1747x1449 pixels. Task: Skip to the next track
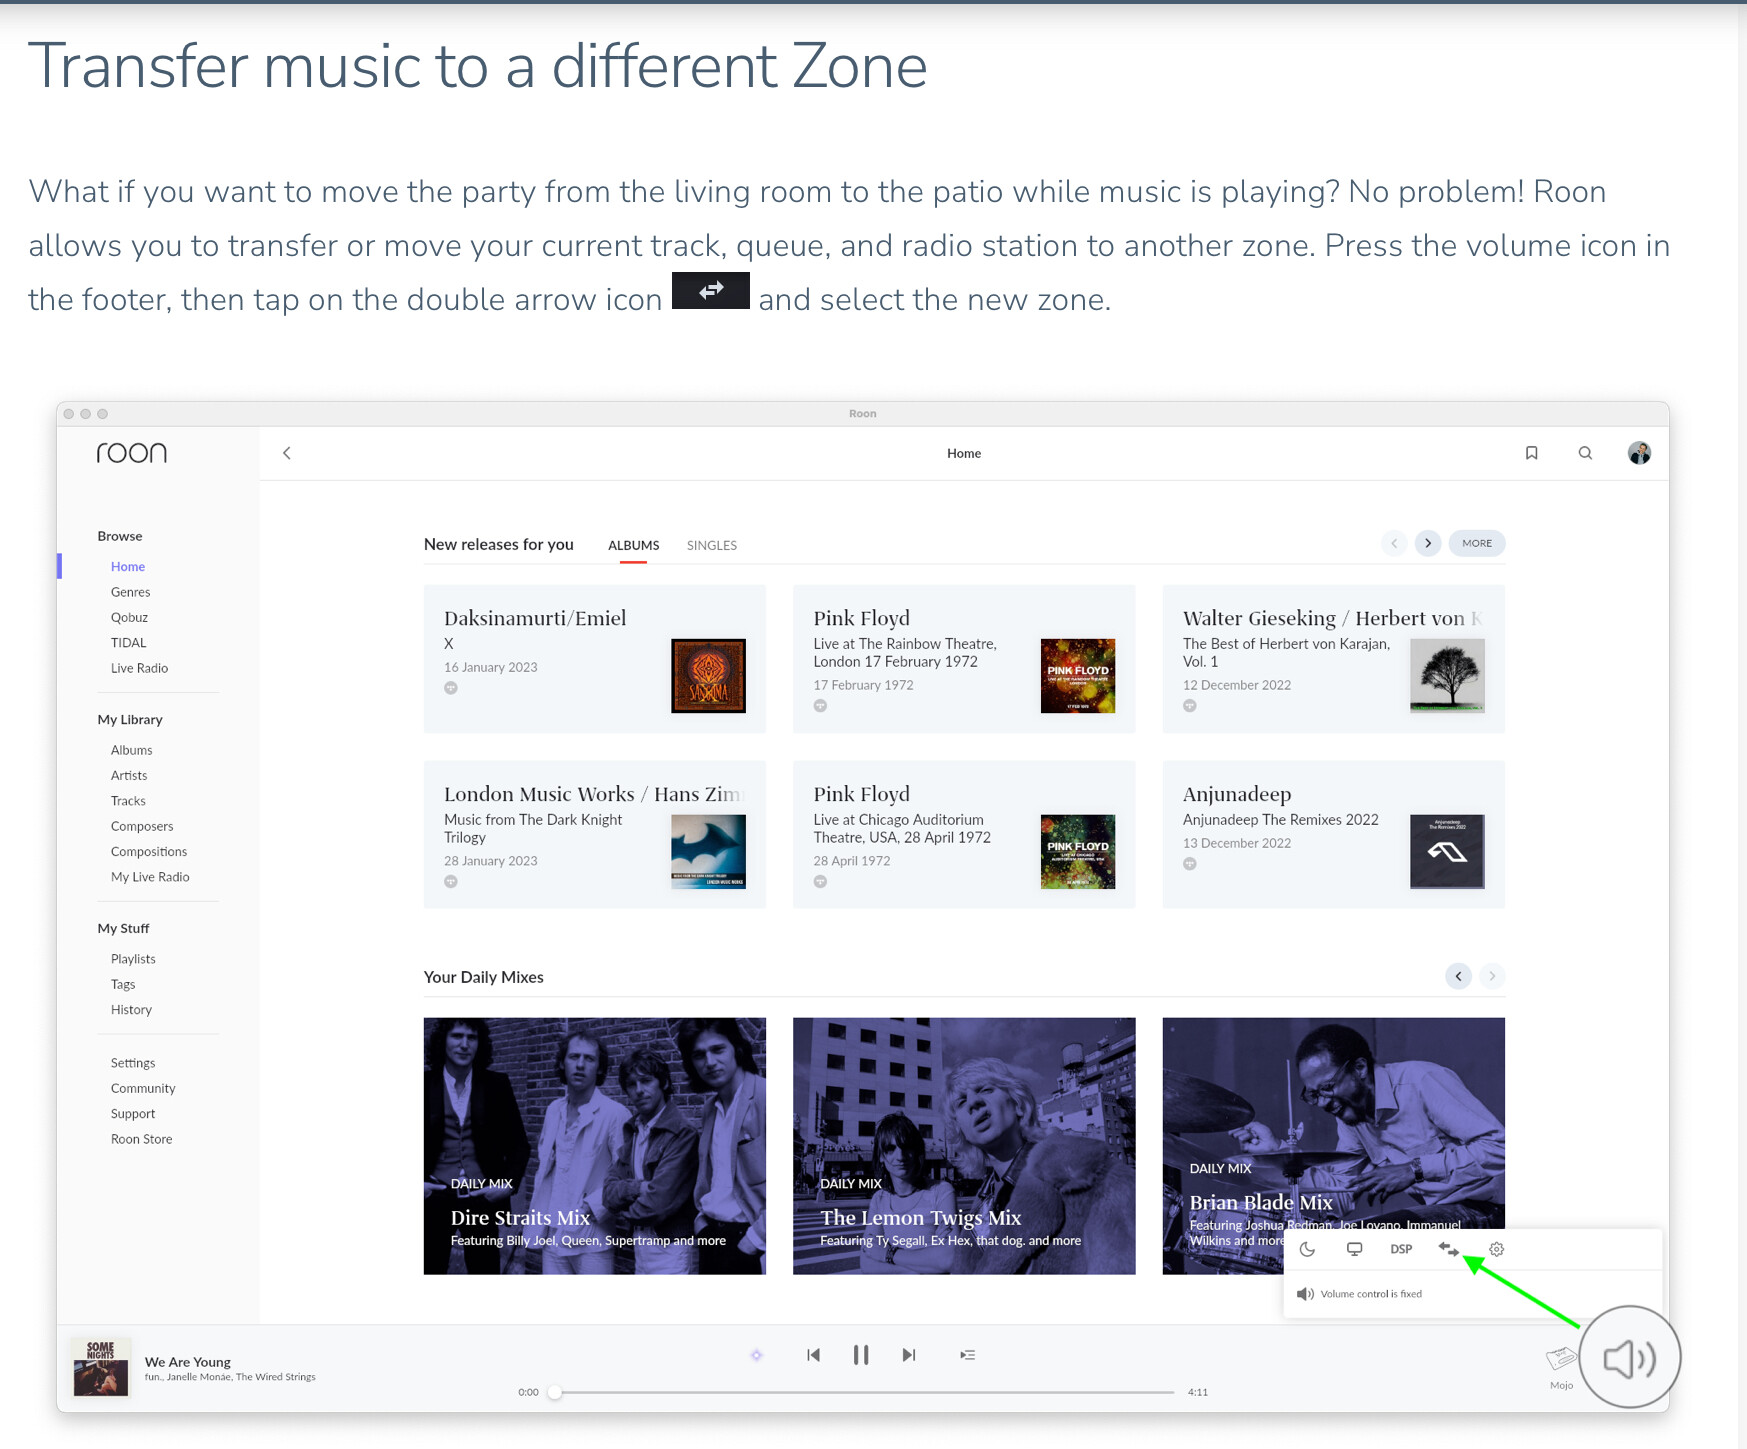tap(908, 1355)
